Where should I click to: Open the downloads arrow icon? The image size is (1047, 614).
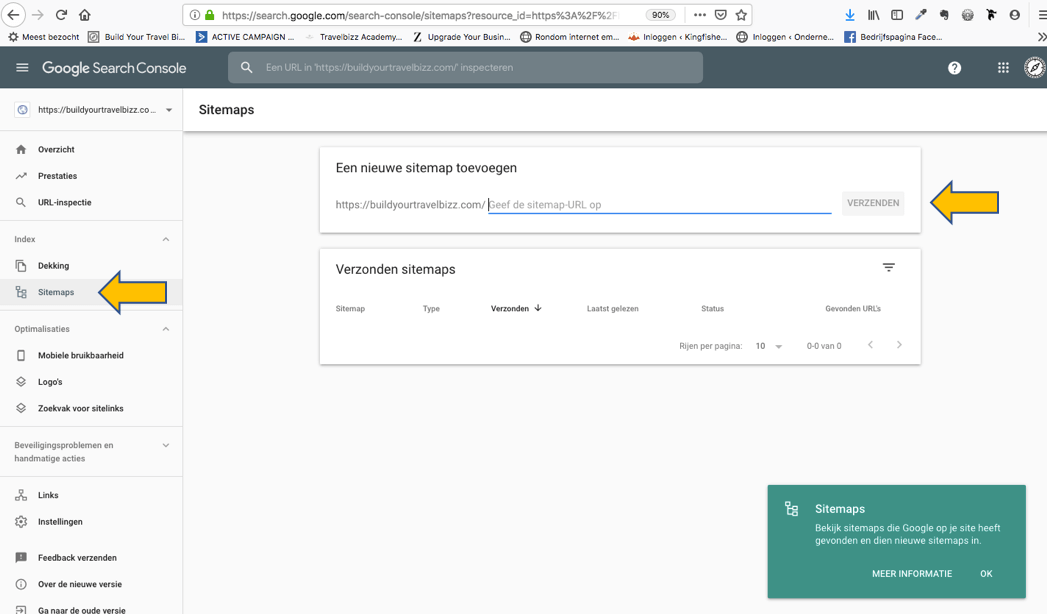(849, 15)
